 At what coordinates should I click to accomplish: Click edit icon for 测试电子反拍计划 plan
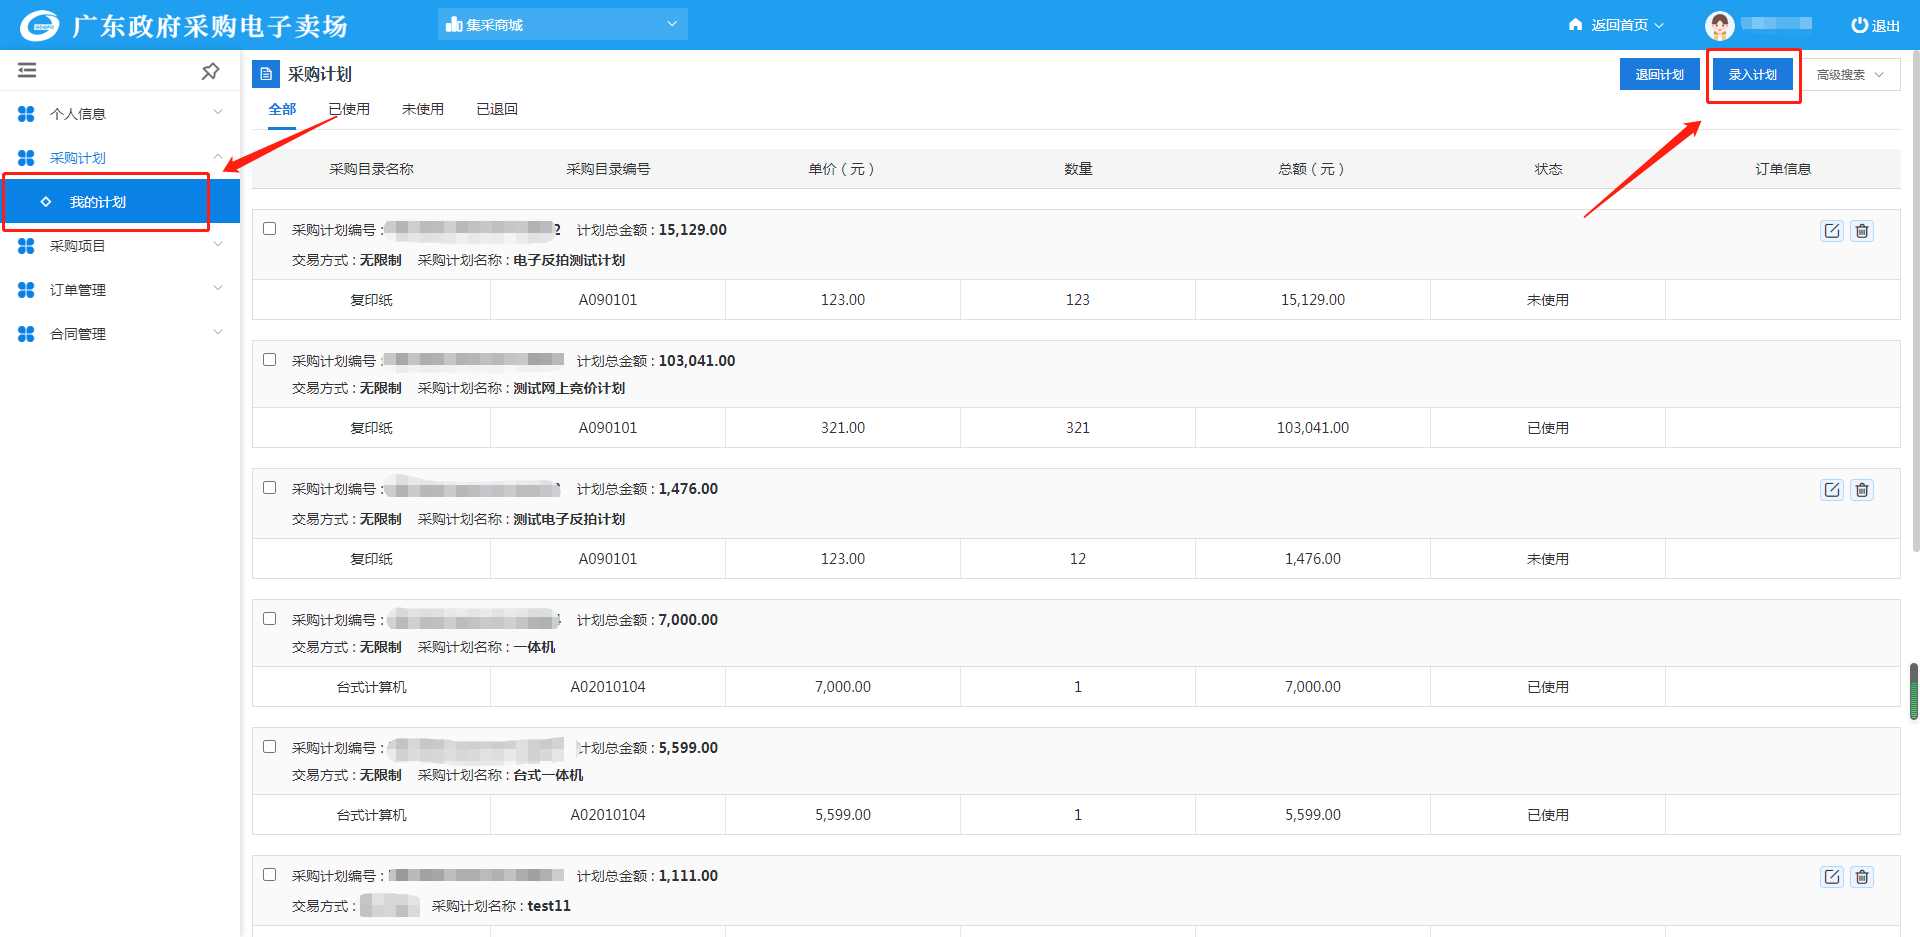pos(1831,490)
